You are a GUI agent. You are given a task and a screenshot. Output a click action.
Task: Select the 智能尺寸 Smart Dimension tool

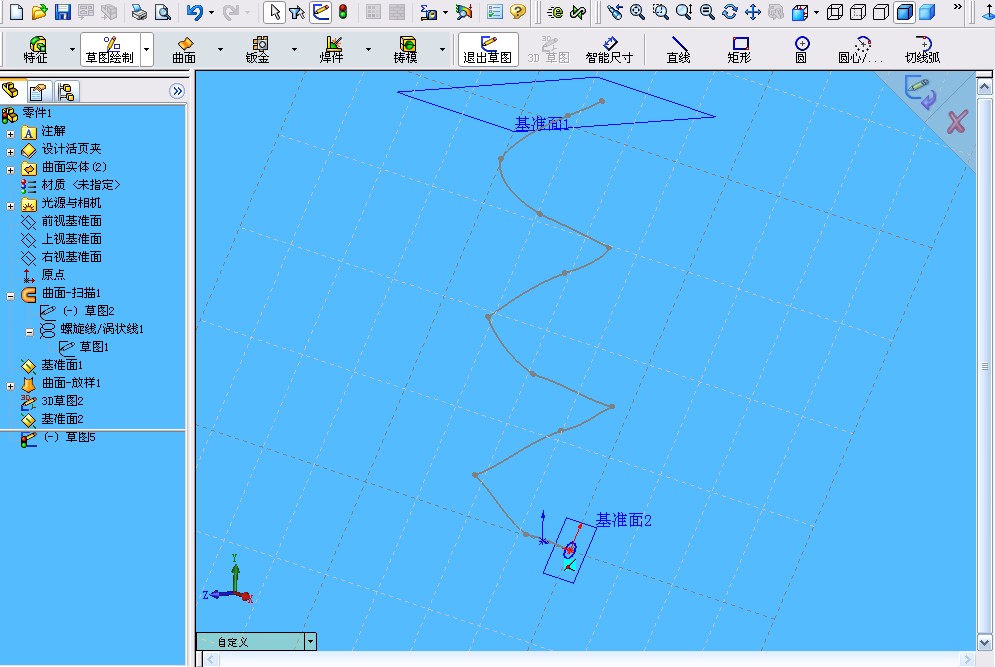(x=609, y=50)
